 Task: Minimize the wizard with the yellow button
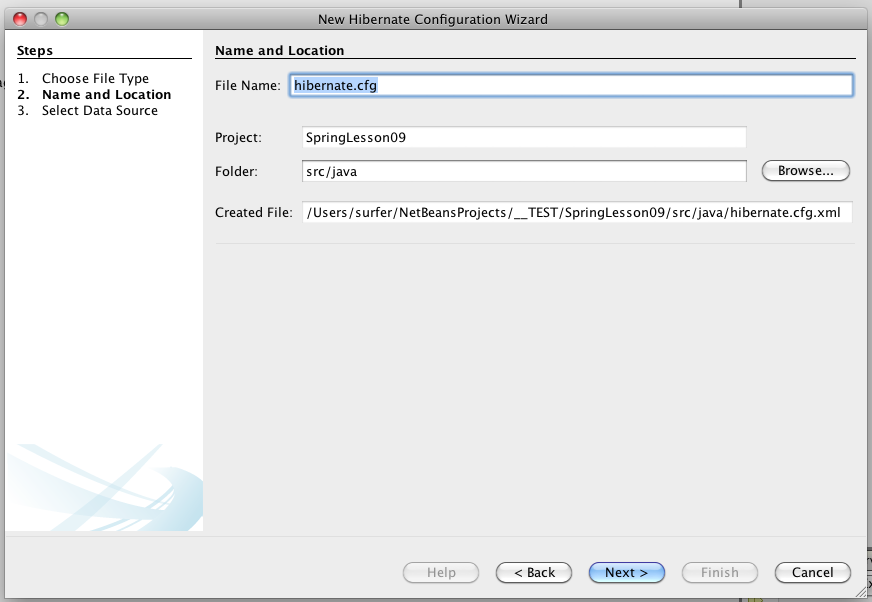point(42,19)
